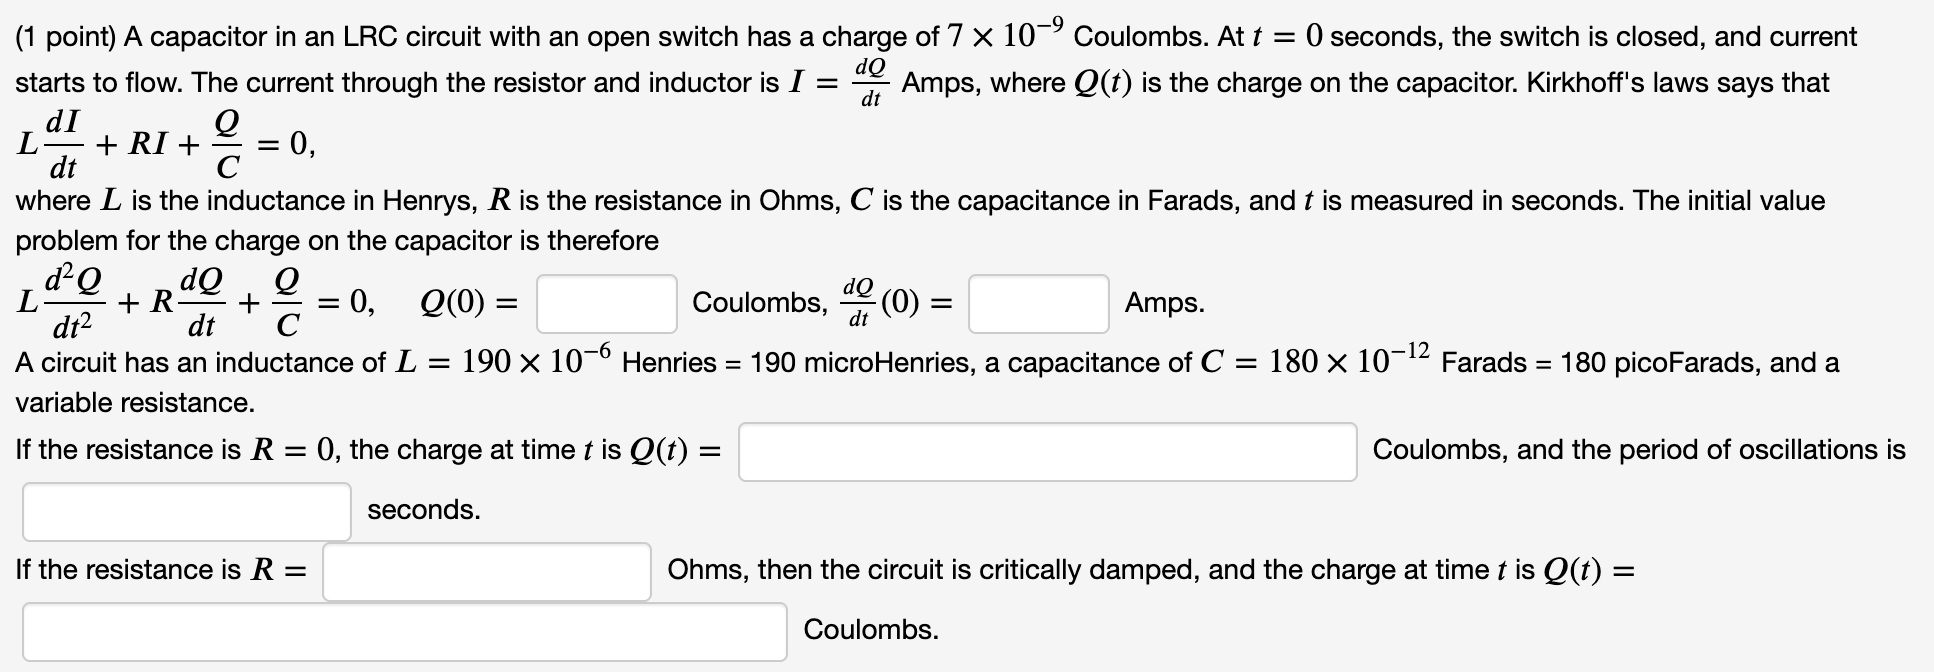Click the critical damping resistance R input box

click(x=487, y=570)
